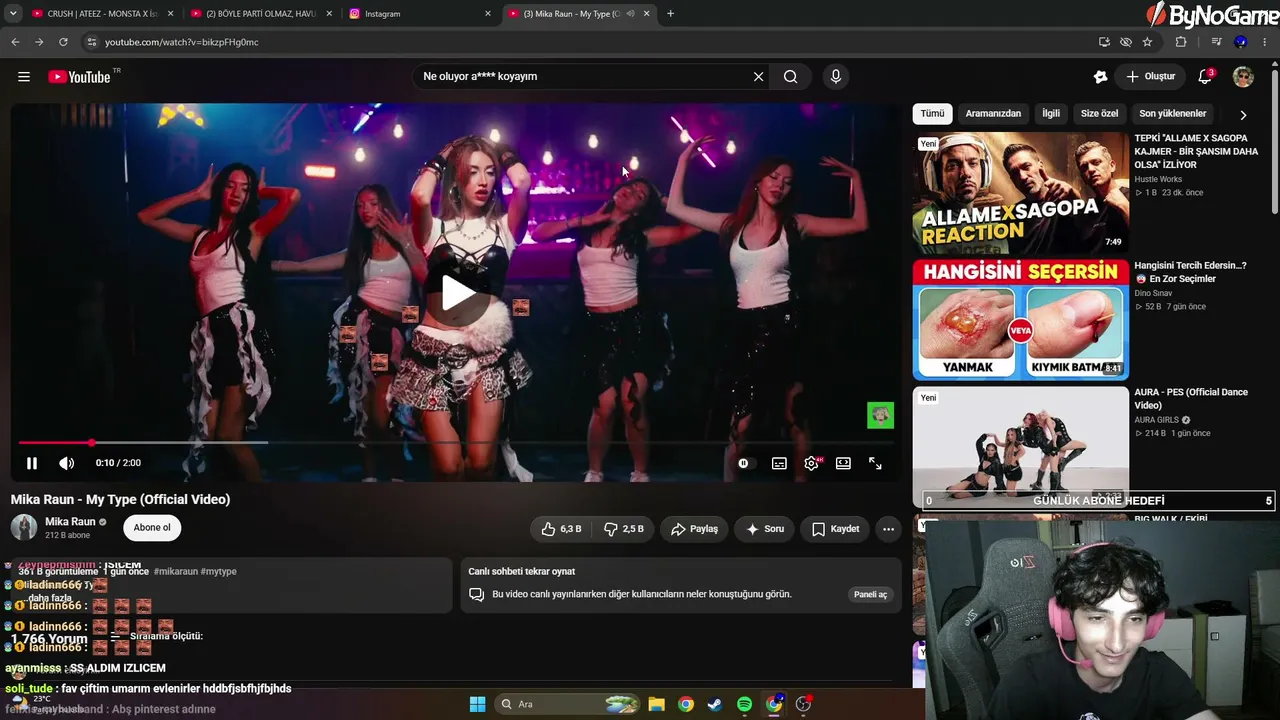1280x720 pixels.
Task: Like the Mika Raun video
Action: click(561, 529)
